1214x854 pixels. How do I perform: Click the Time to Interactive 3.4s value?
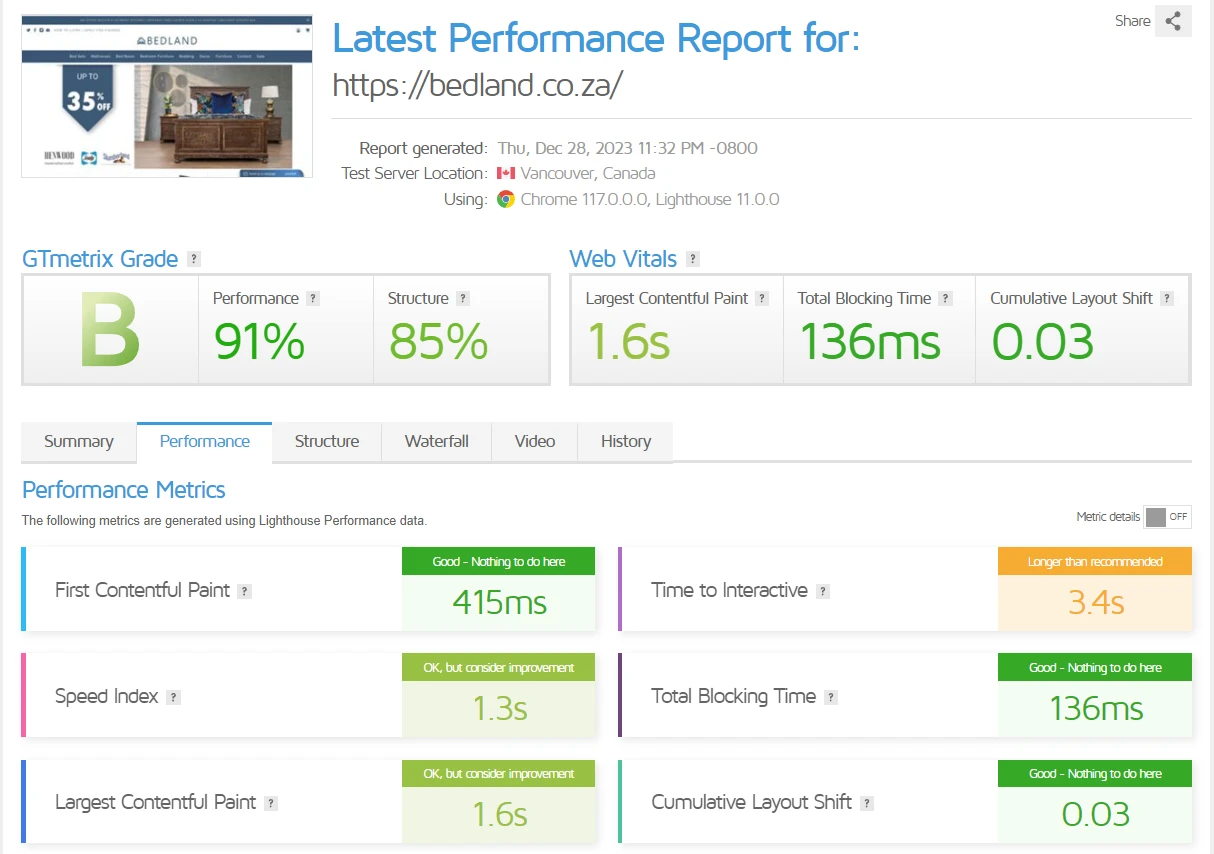tap(1095, 603)
